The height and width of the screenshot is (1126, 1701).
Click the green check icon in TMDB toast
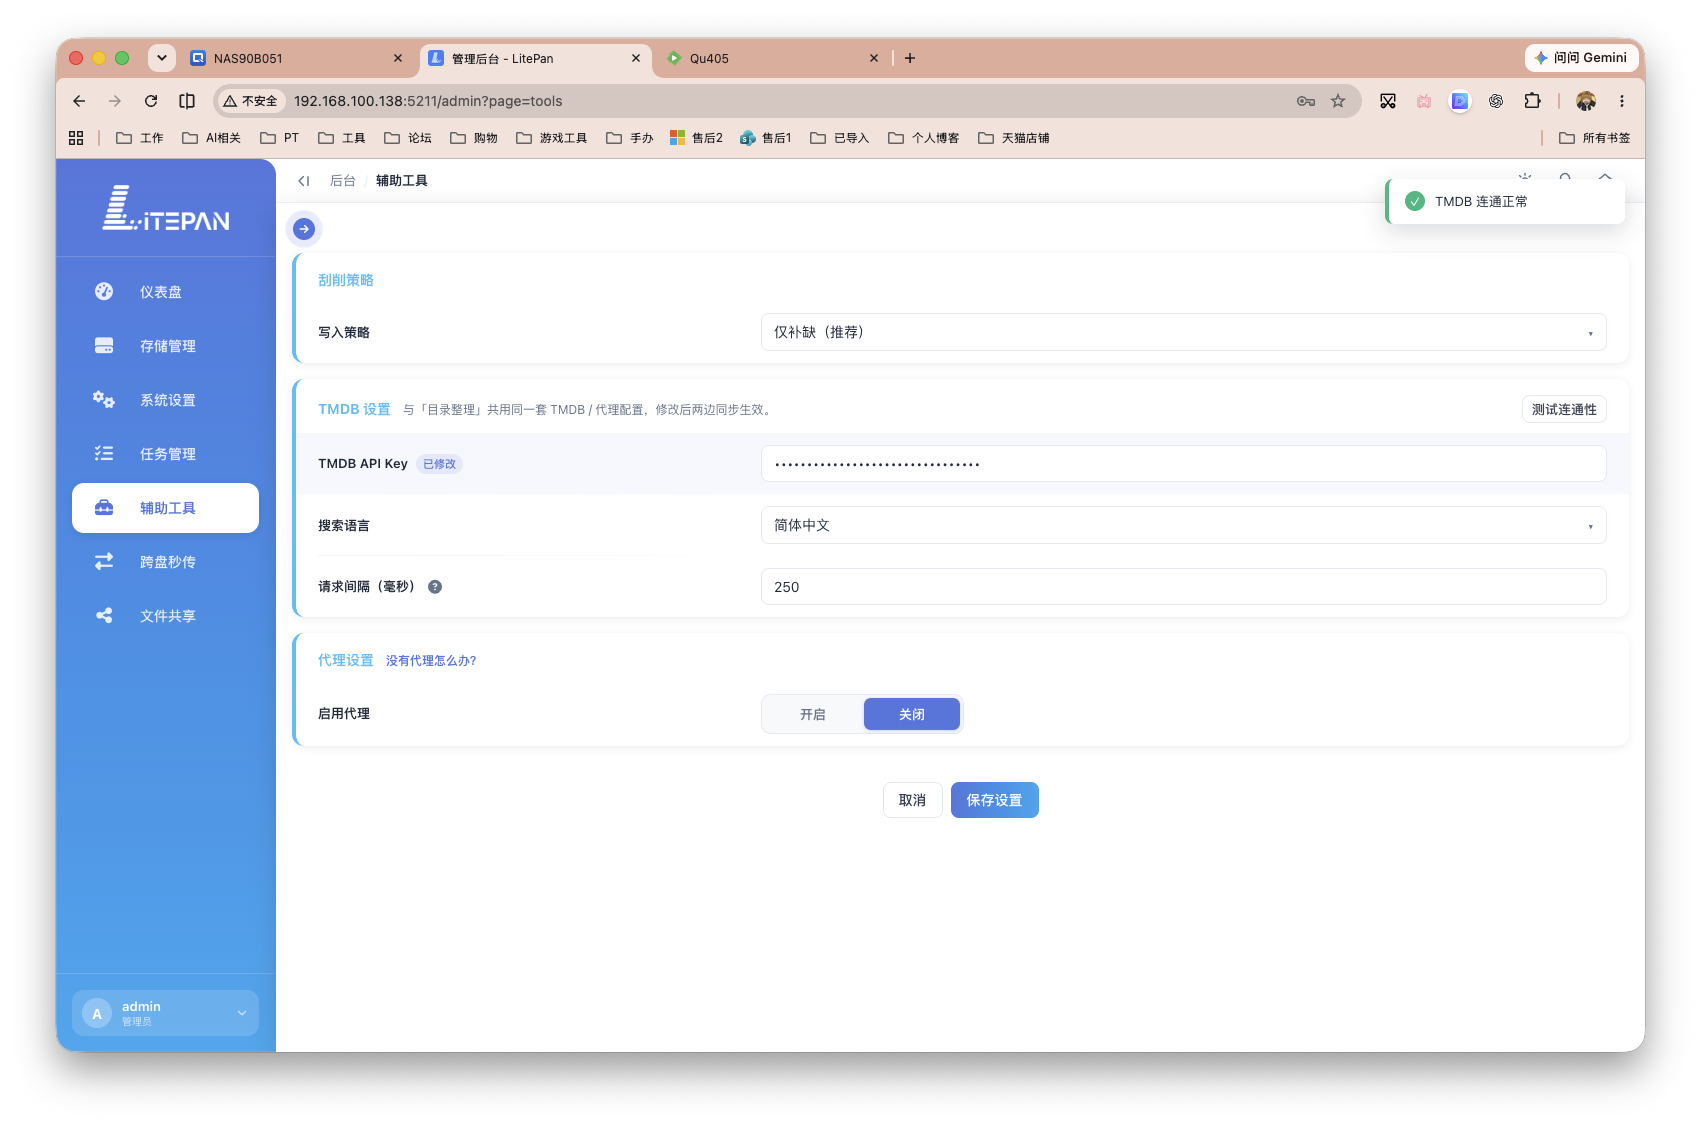coord(1415,201)
